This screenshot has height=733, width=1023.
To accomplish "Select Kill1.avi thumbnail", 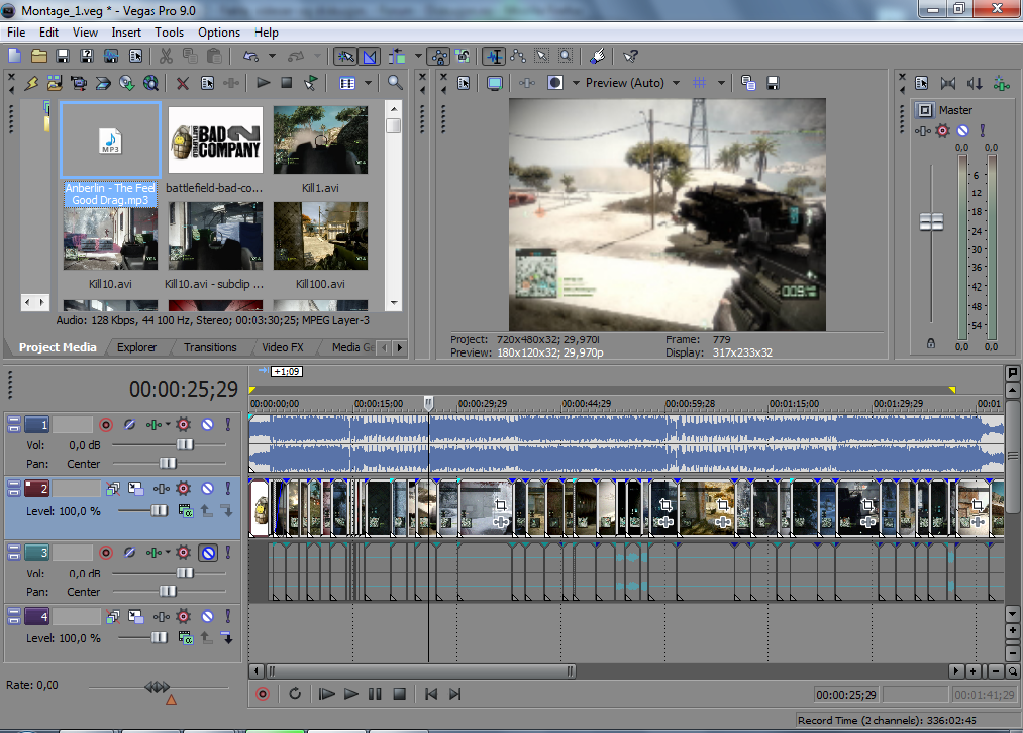I will [x=320, y=140].
